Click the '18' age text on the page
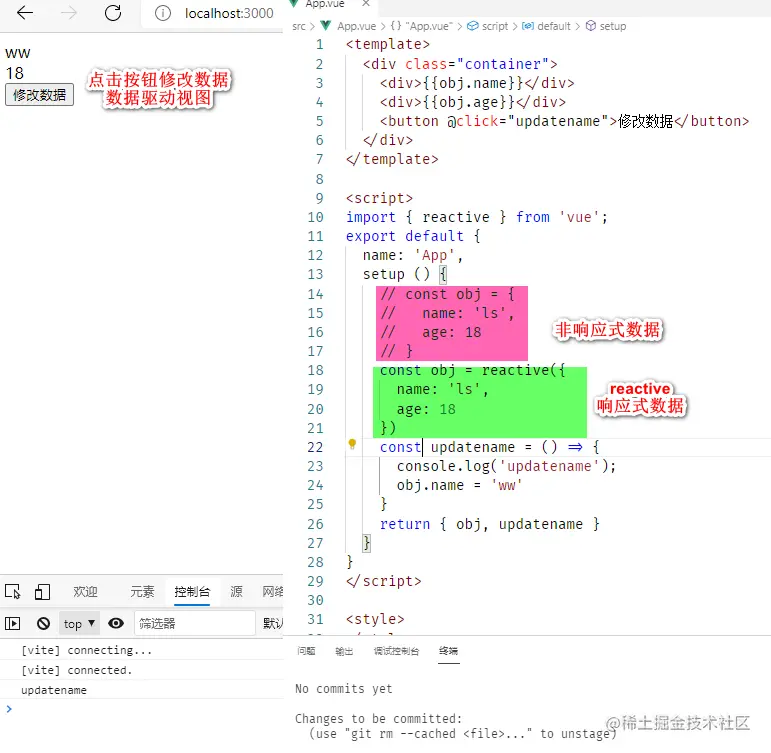The height and width of the screenshot is (753, 771). [x=15, y=73]
